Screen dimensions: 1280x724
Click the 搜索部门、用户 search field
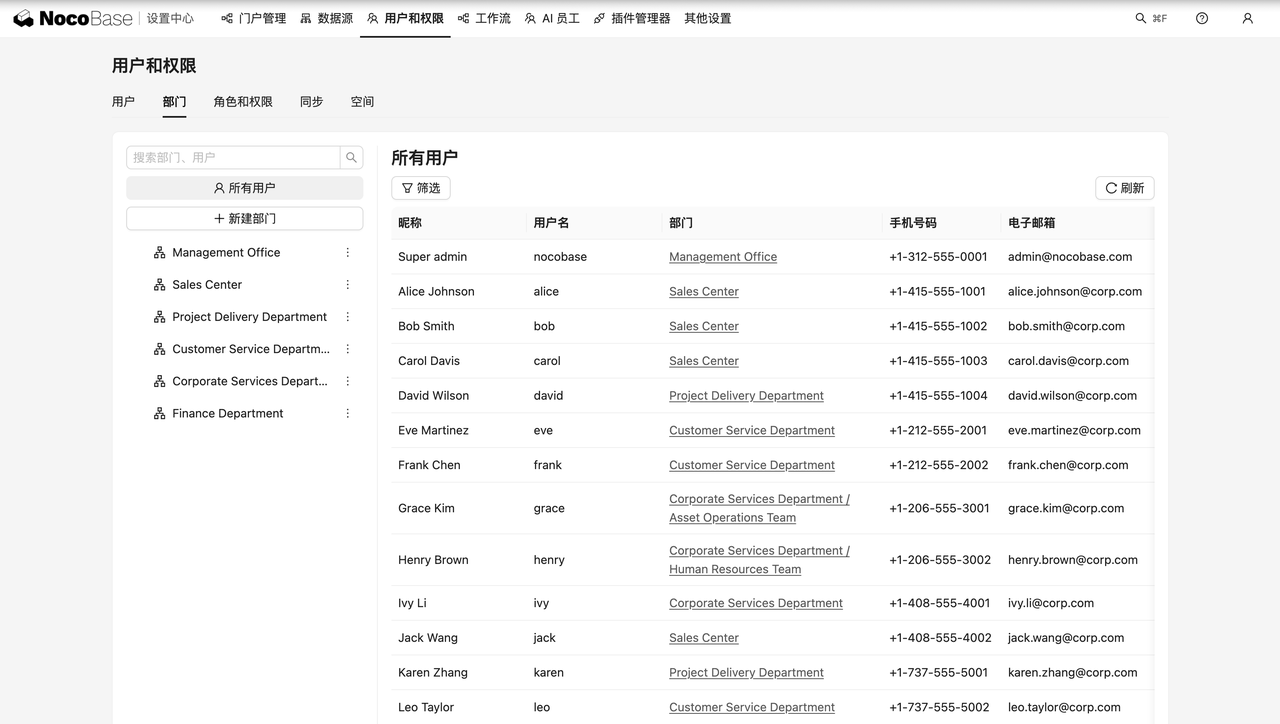pos(233,157)
